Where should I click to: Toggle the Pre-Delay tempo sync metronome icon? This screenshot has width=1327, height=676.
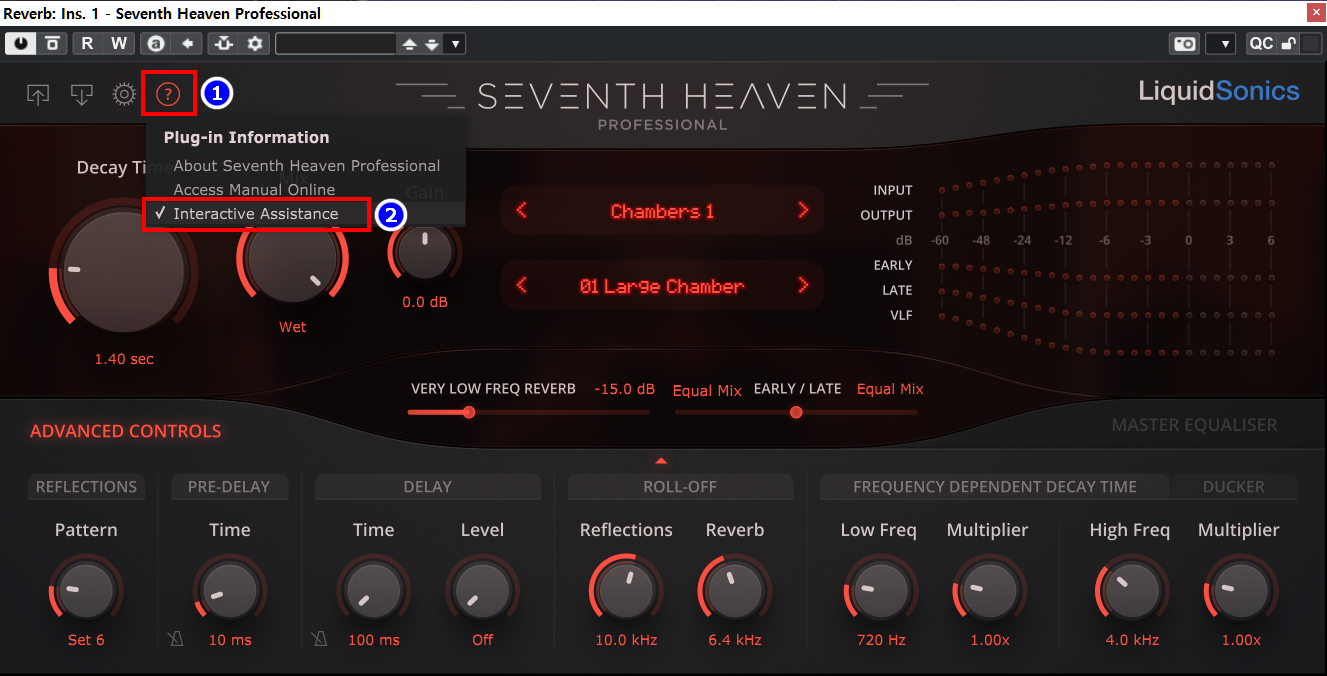[x=177, y=639]
